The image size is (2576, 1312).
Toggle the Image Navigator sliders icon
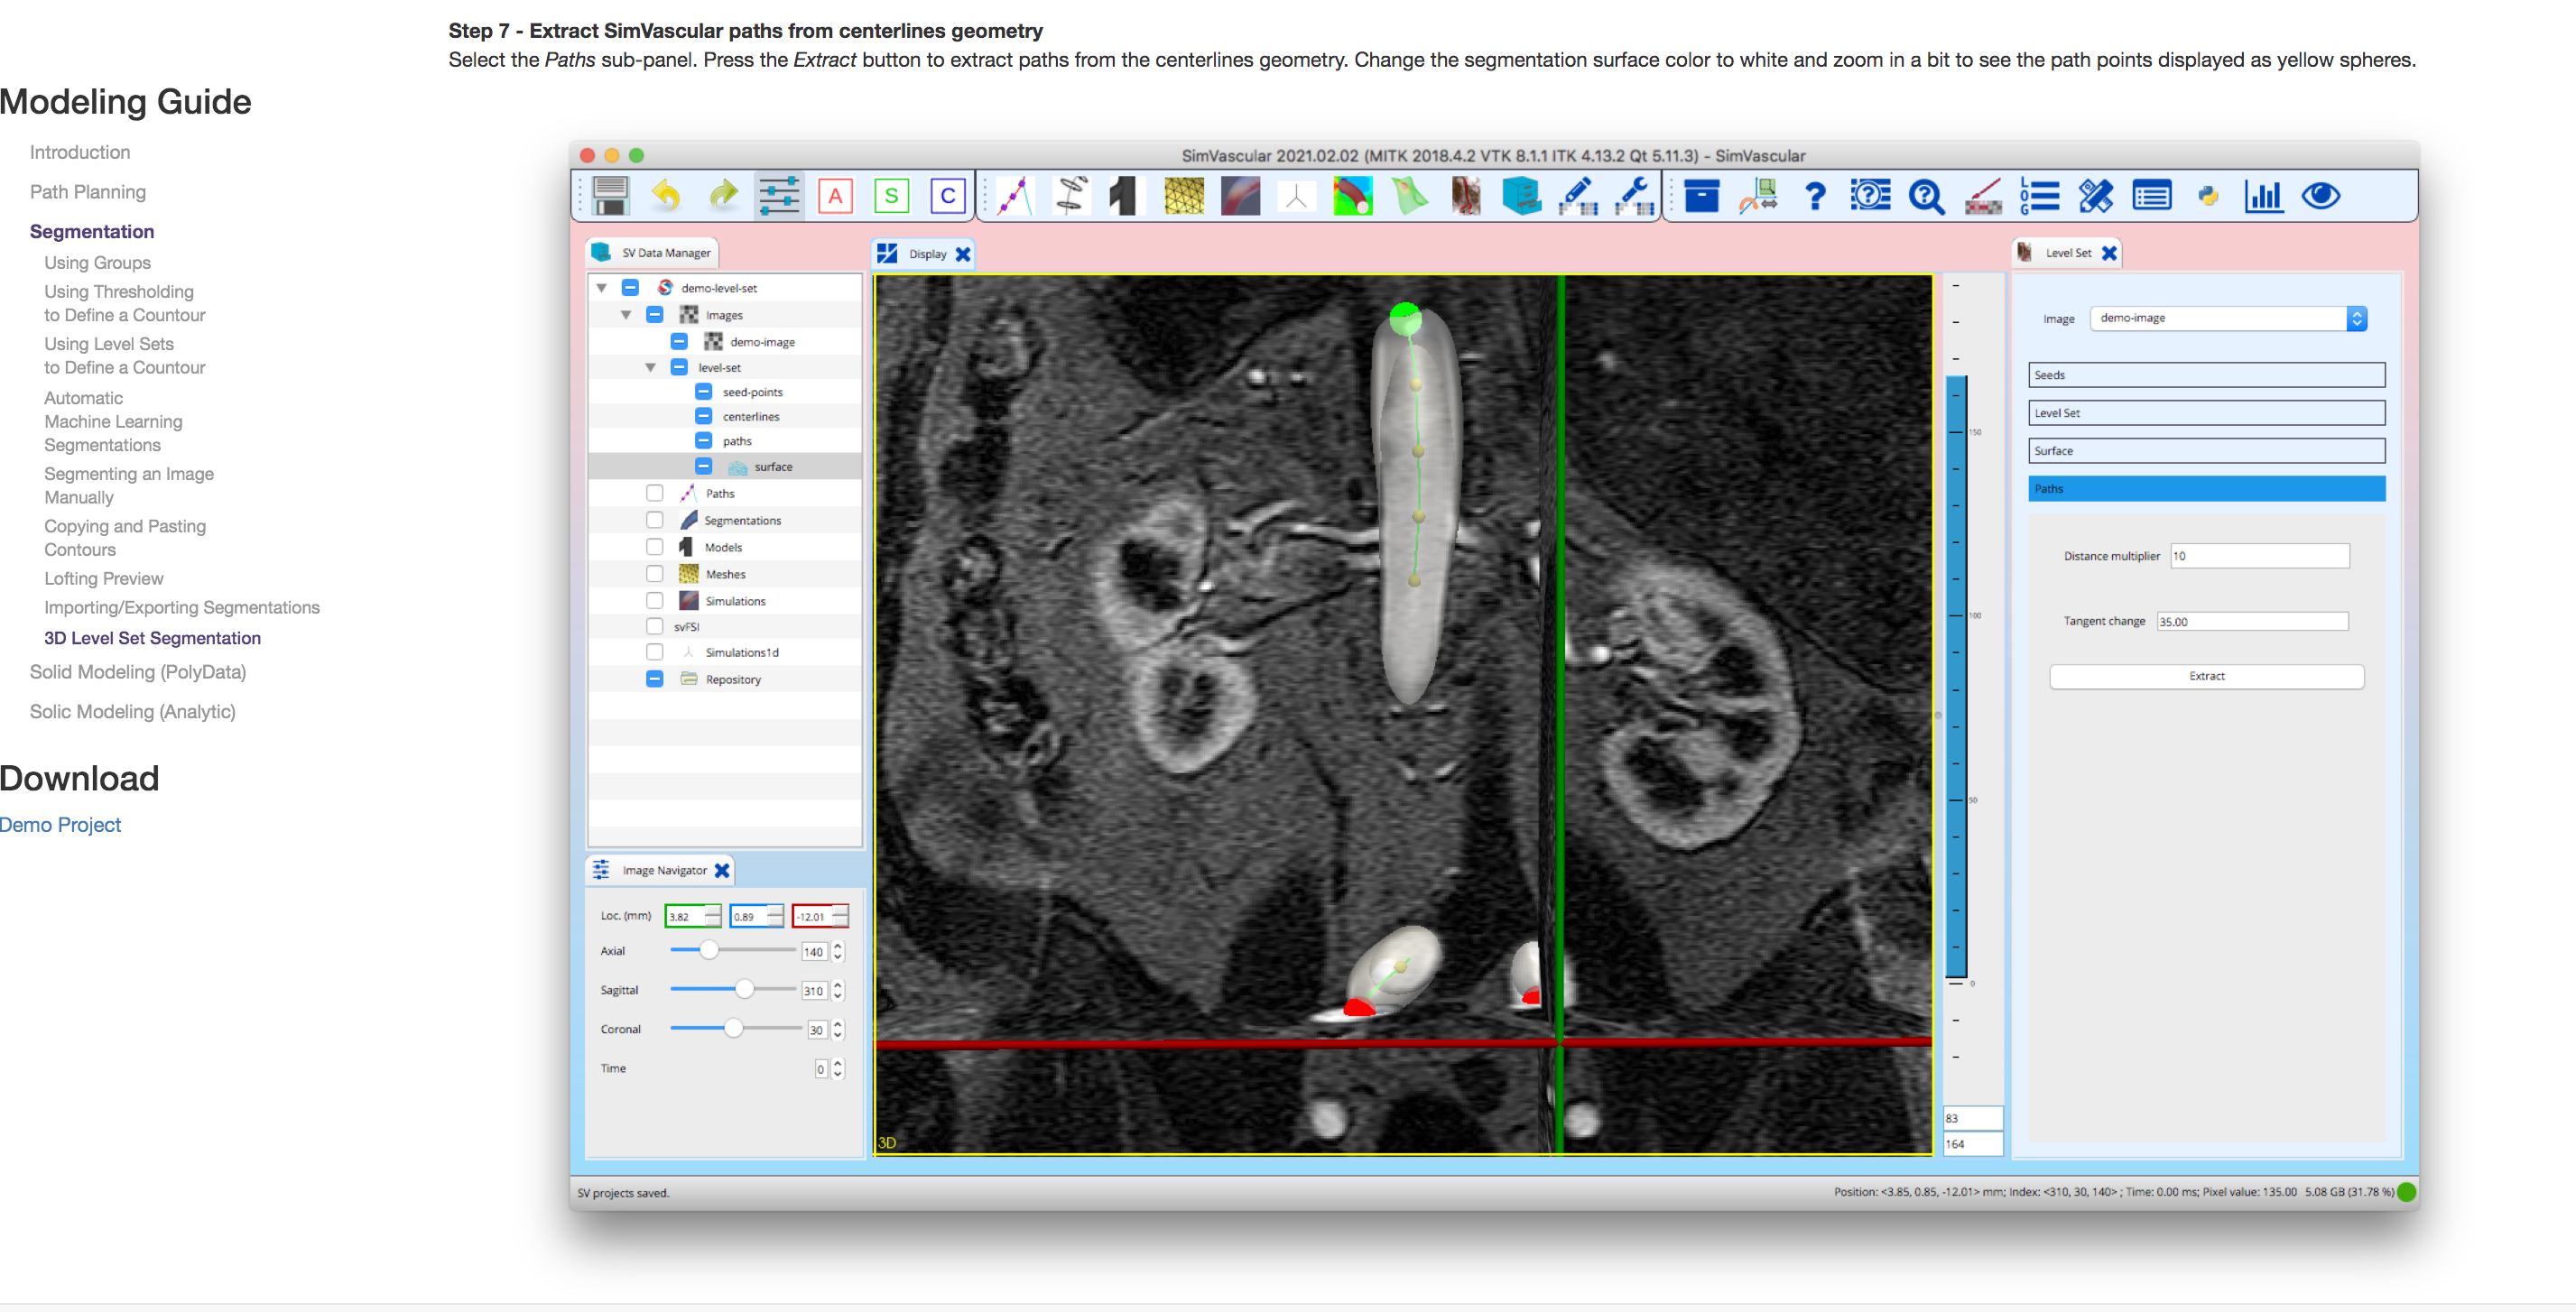[x=778, y=196]
